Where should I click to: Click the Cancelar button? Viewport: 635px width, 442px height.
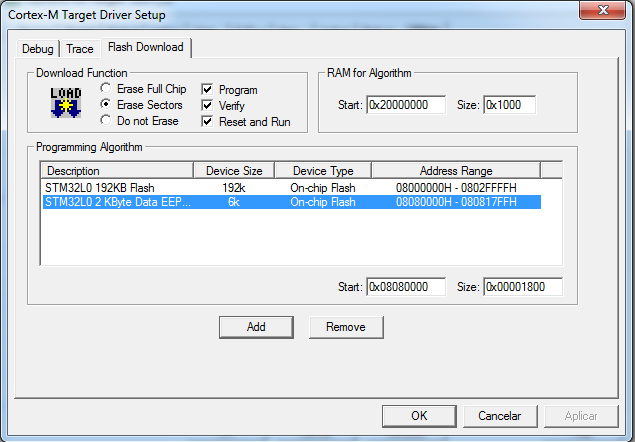(500, 416)
